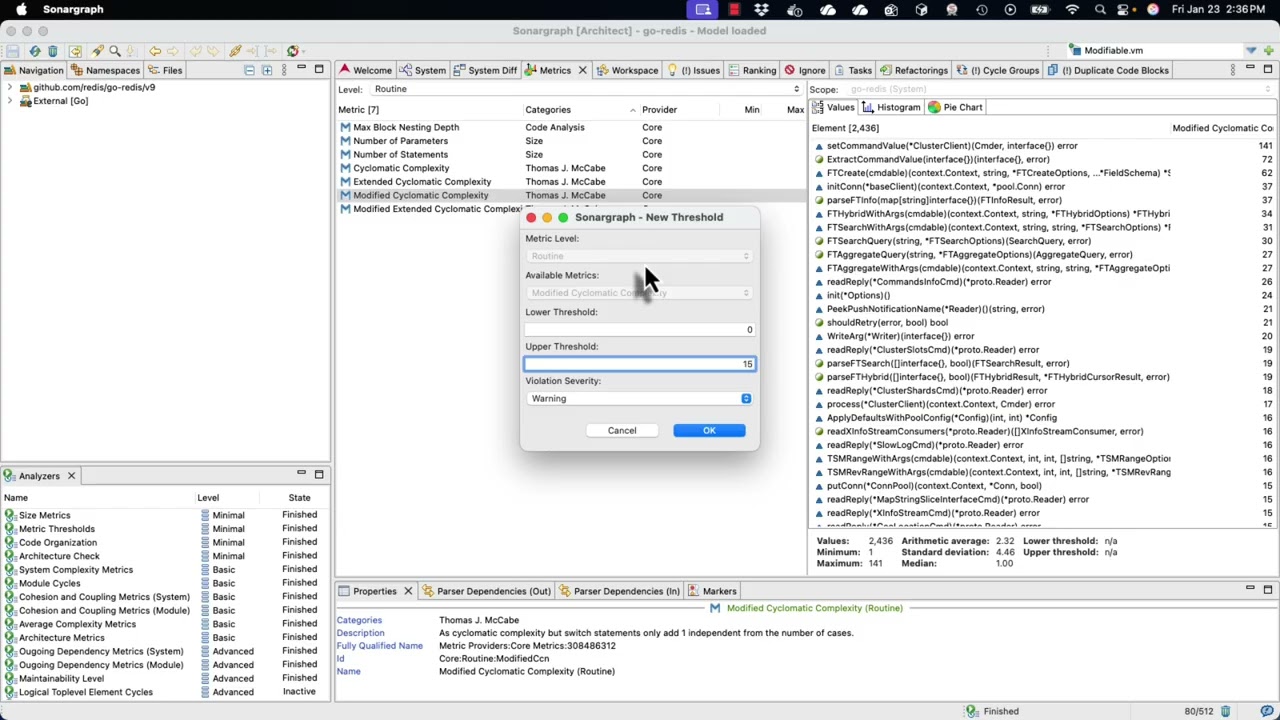This screenshot has width=1280, height=720.
Task: Select the shouldRetry(error, bool) bool element
Action: point(1043,322)
